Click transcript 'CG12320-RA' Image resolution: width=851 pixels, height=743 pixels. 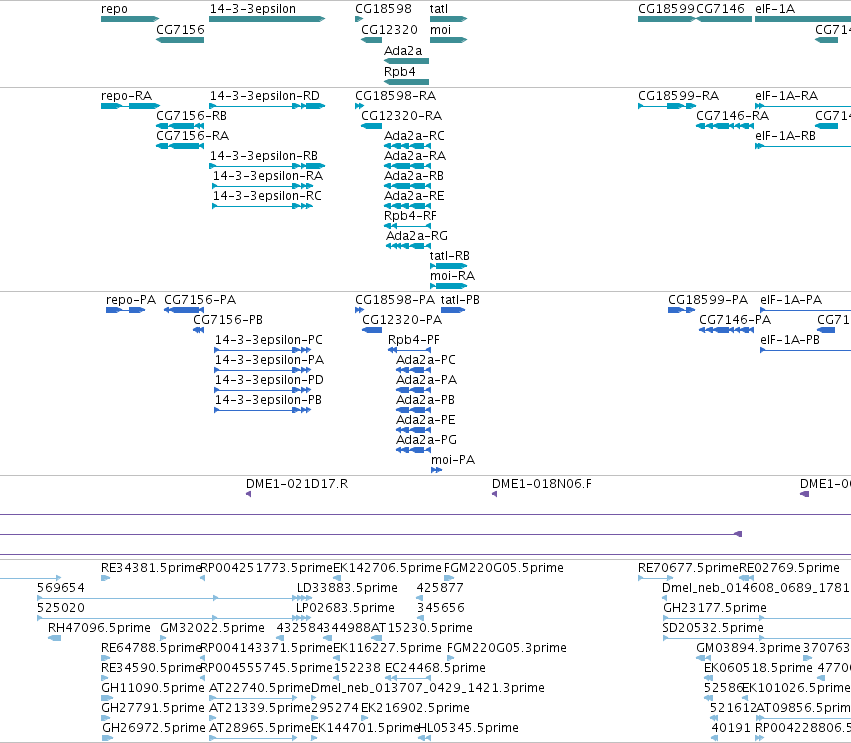click(x=402, y=116)
